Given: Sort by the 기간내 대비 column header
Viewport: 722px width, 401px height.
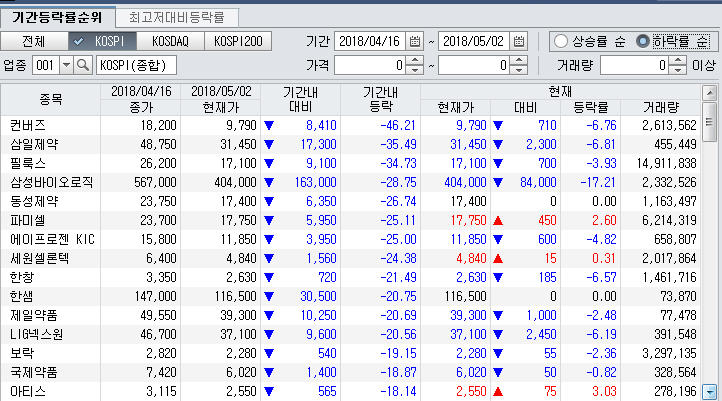Looking at the screenshot, I should (301, 99).
